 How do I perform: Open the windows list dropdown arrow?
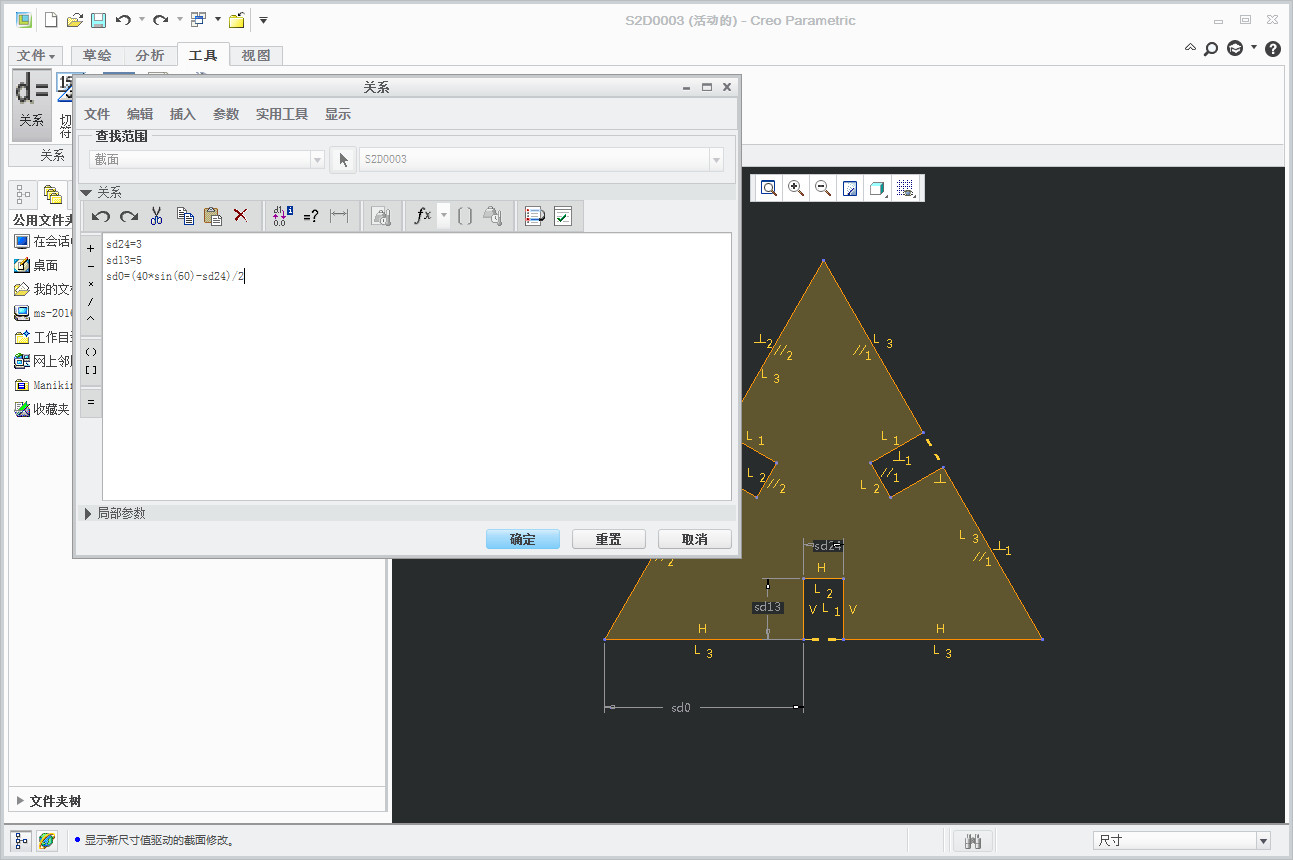coord(217,20)
